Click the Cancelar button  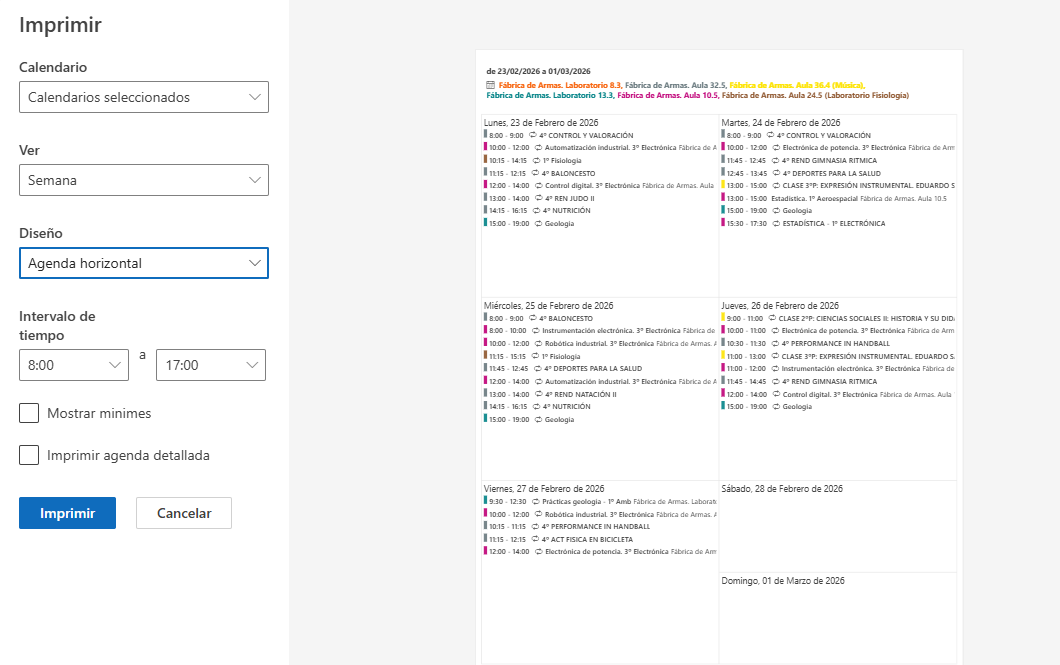pos(184,513)
